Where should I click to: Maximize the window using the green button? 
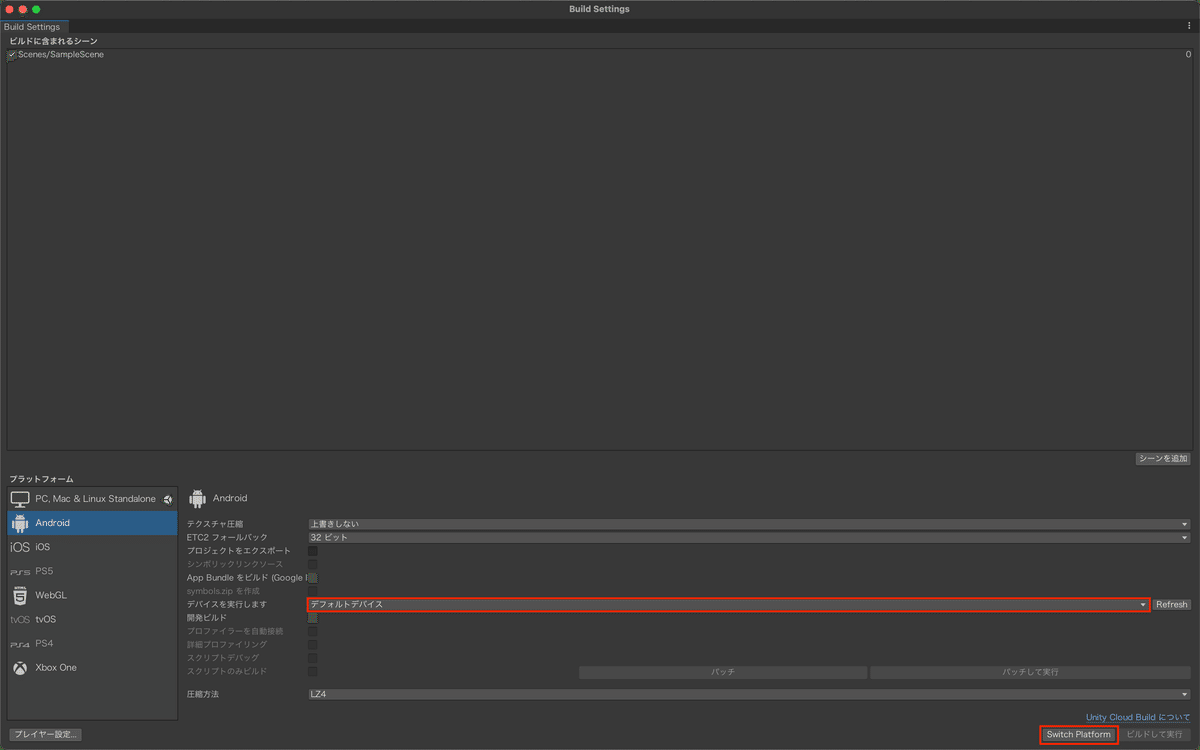click(36, 9)
